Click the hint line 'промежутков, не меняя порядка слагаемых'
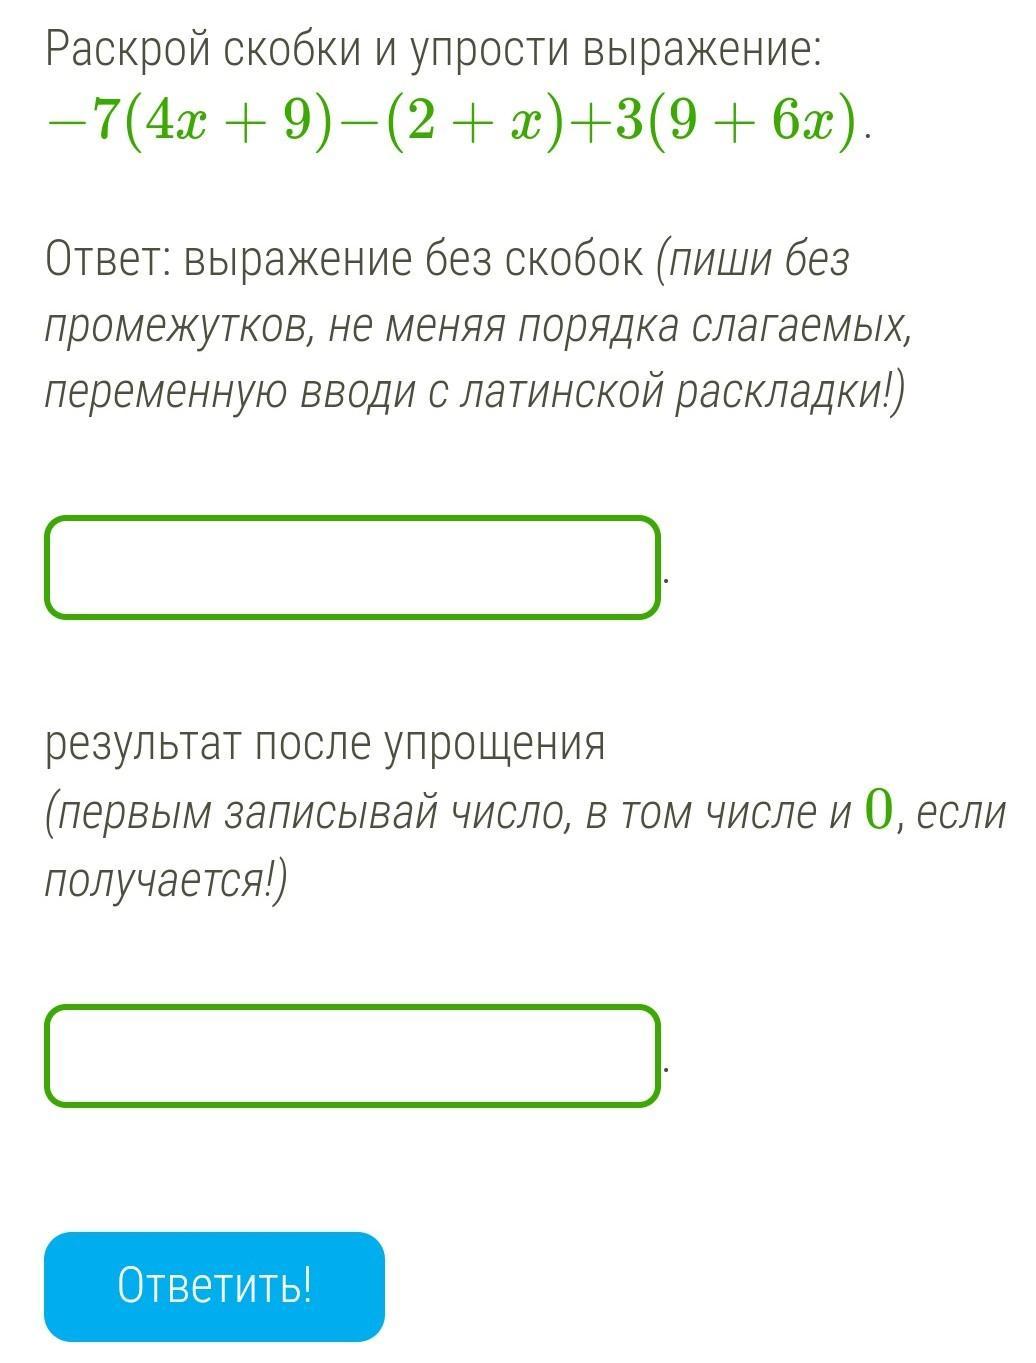This screenshot has height=1363, width=1036. (479, 328)
